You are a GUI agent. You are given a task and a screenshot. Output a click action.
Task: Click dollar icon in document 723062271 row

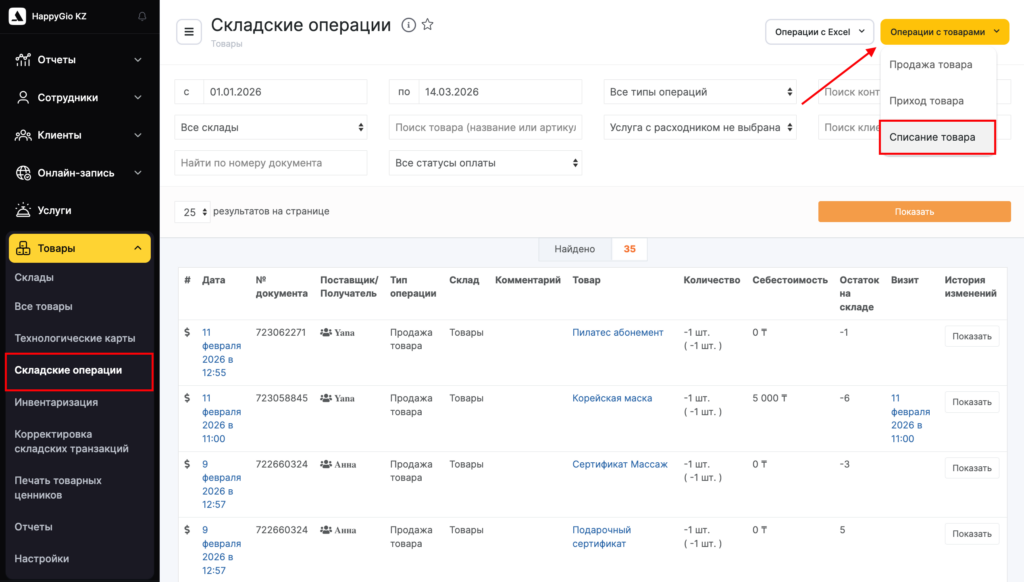click(x=187, y=333)
